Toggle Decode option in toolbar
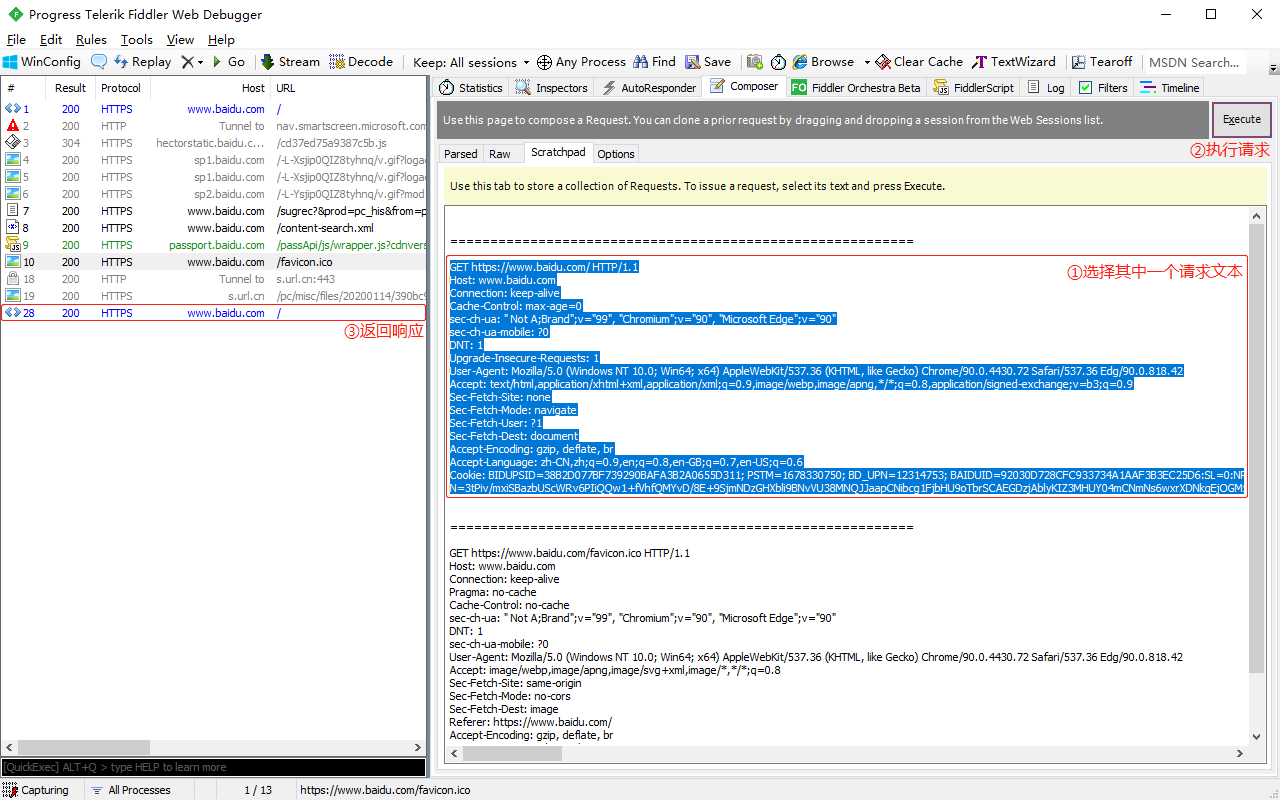 point(361,62)
